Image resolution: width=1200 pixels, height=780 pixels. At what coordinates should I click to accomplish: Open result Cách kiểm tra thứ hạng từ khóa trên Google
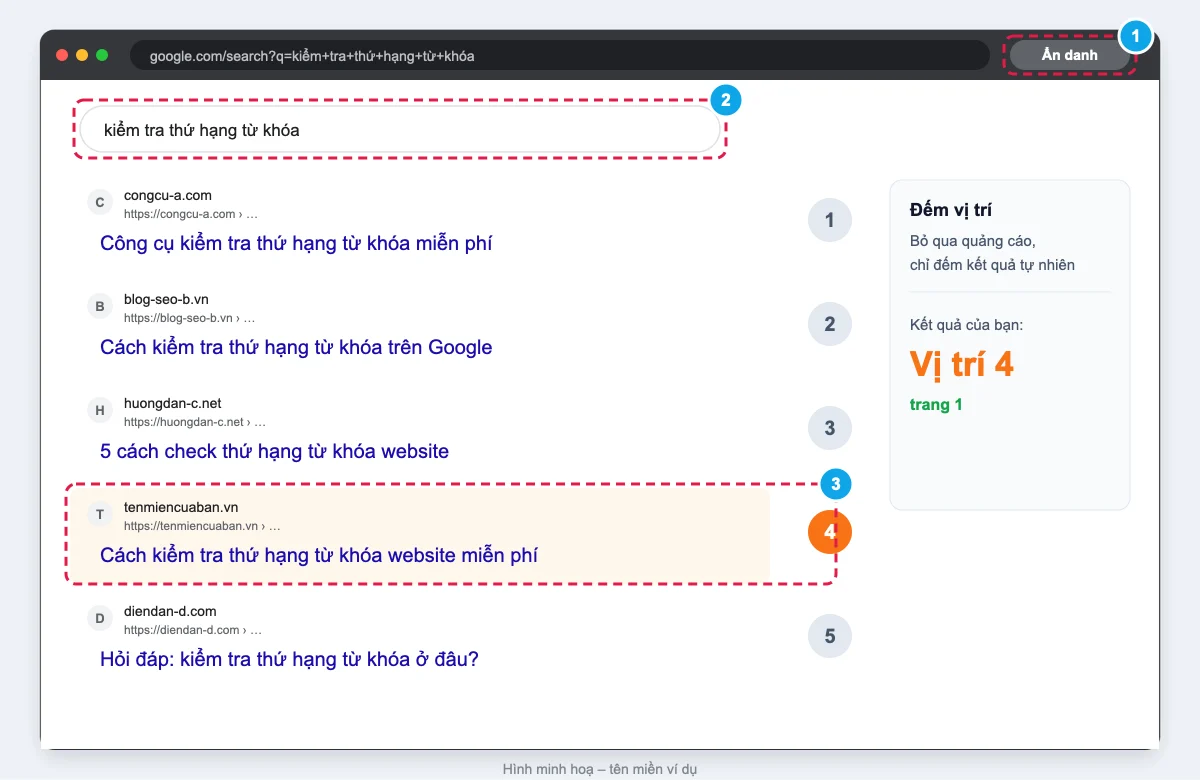[x=296, y=347]
